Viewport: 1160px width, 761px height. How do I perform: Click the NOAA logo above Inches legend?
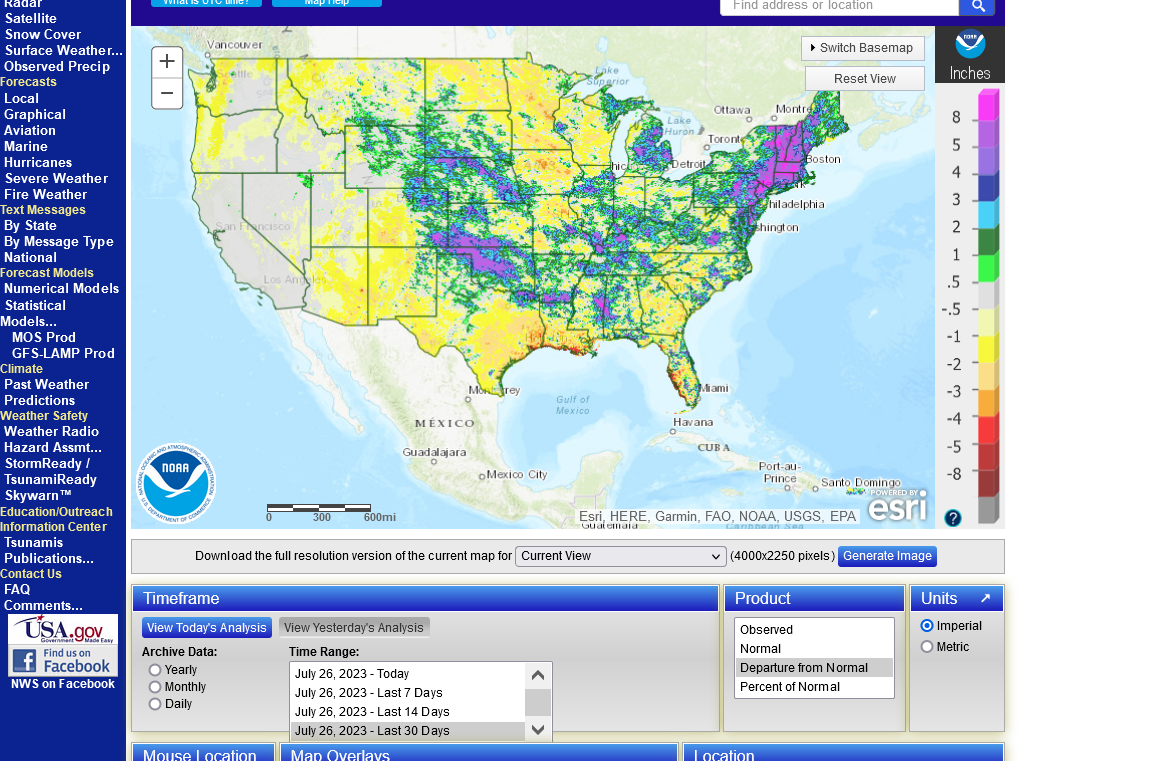pos(970,44)
